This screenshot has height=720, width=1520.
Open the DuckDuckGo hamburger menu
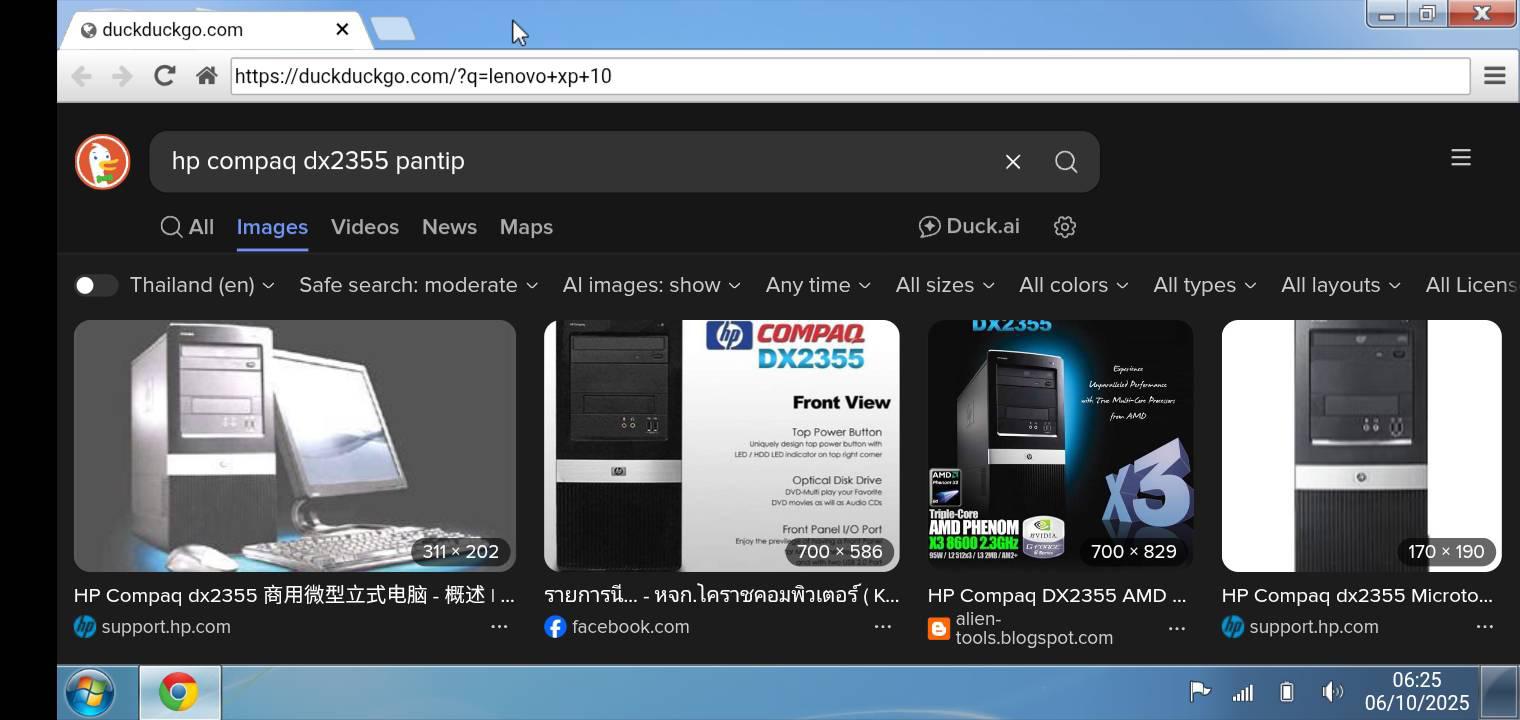pyautogui.click(x=1461, y=158)
